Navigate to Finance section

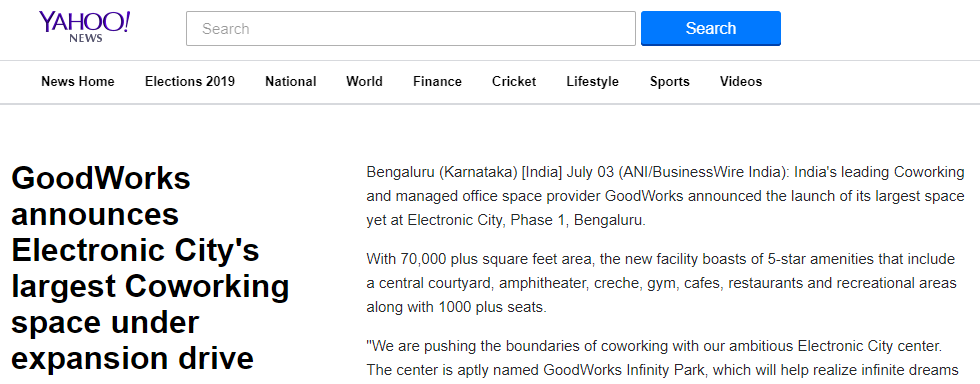pos(438,81)
